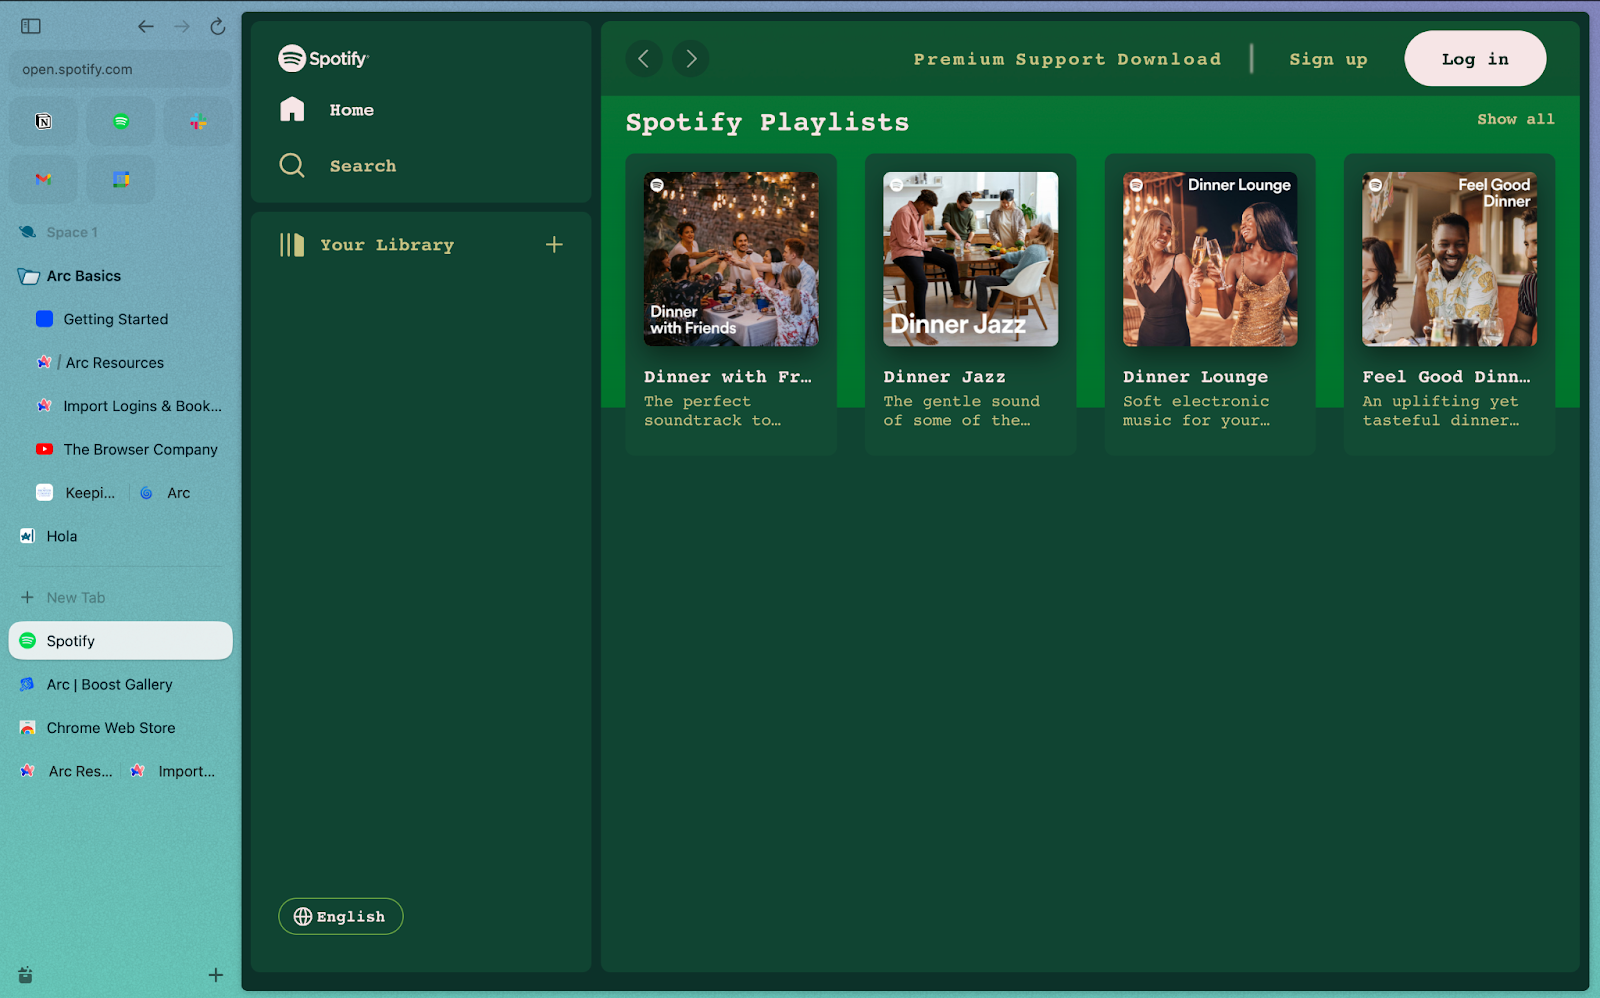Click Spotify's forward chevron button
Screen dimensions: 1600x998
691,59
